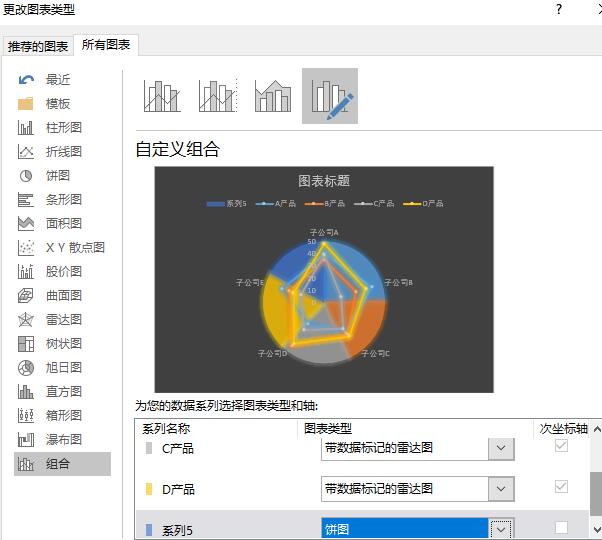602x540 pixels.
Task: Open chart type dropdown for D产品
Action: pos(501,489)
